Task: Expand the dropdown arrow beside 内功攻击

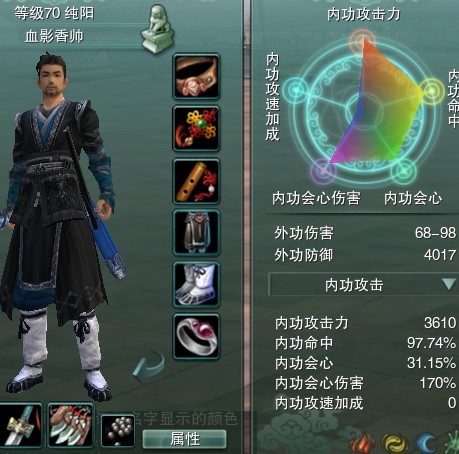Action: pos(449,284)
